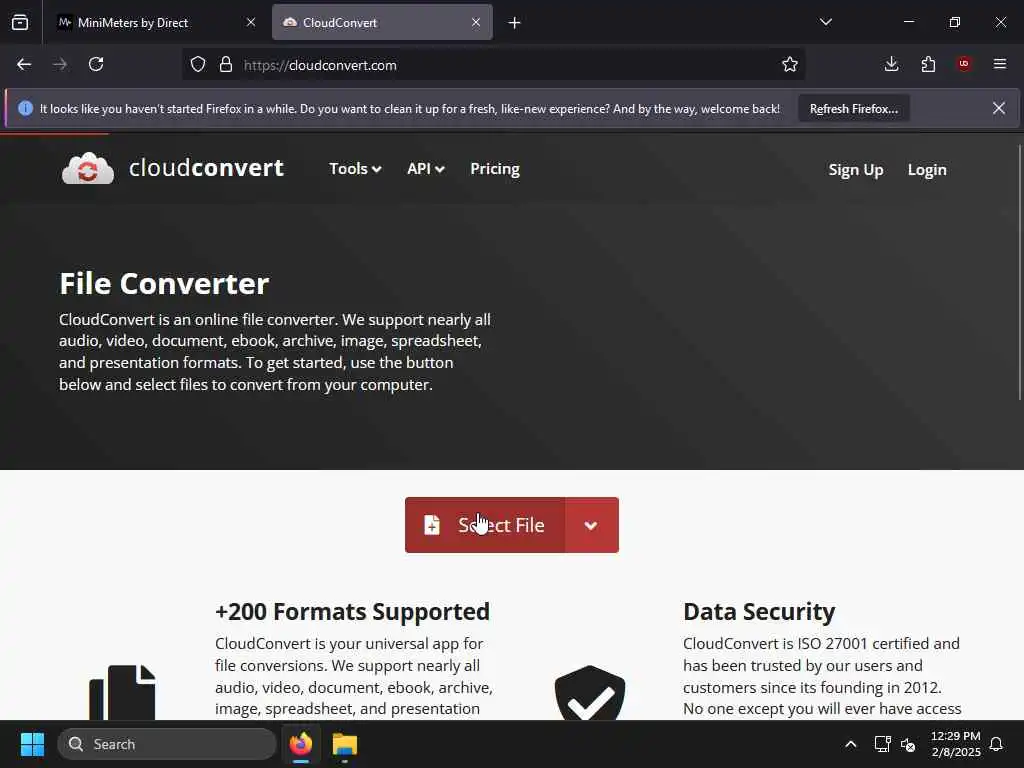Expand Select File source options arrow
The image size is (1024, 768).
[x=591, y=525]
